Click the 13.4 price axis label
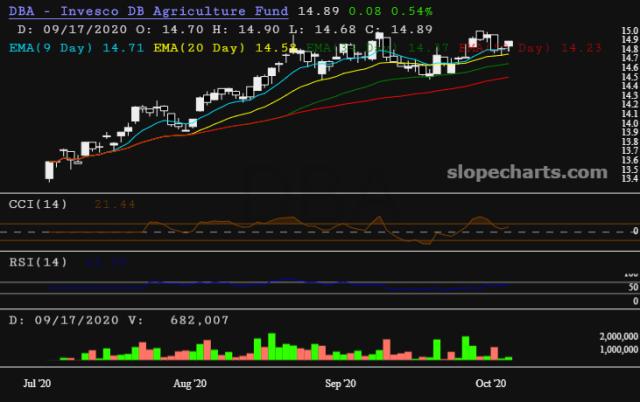The height and width of the screenshot is (402, 640). 628,180
